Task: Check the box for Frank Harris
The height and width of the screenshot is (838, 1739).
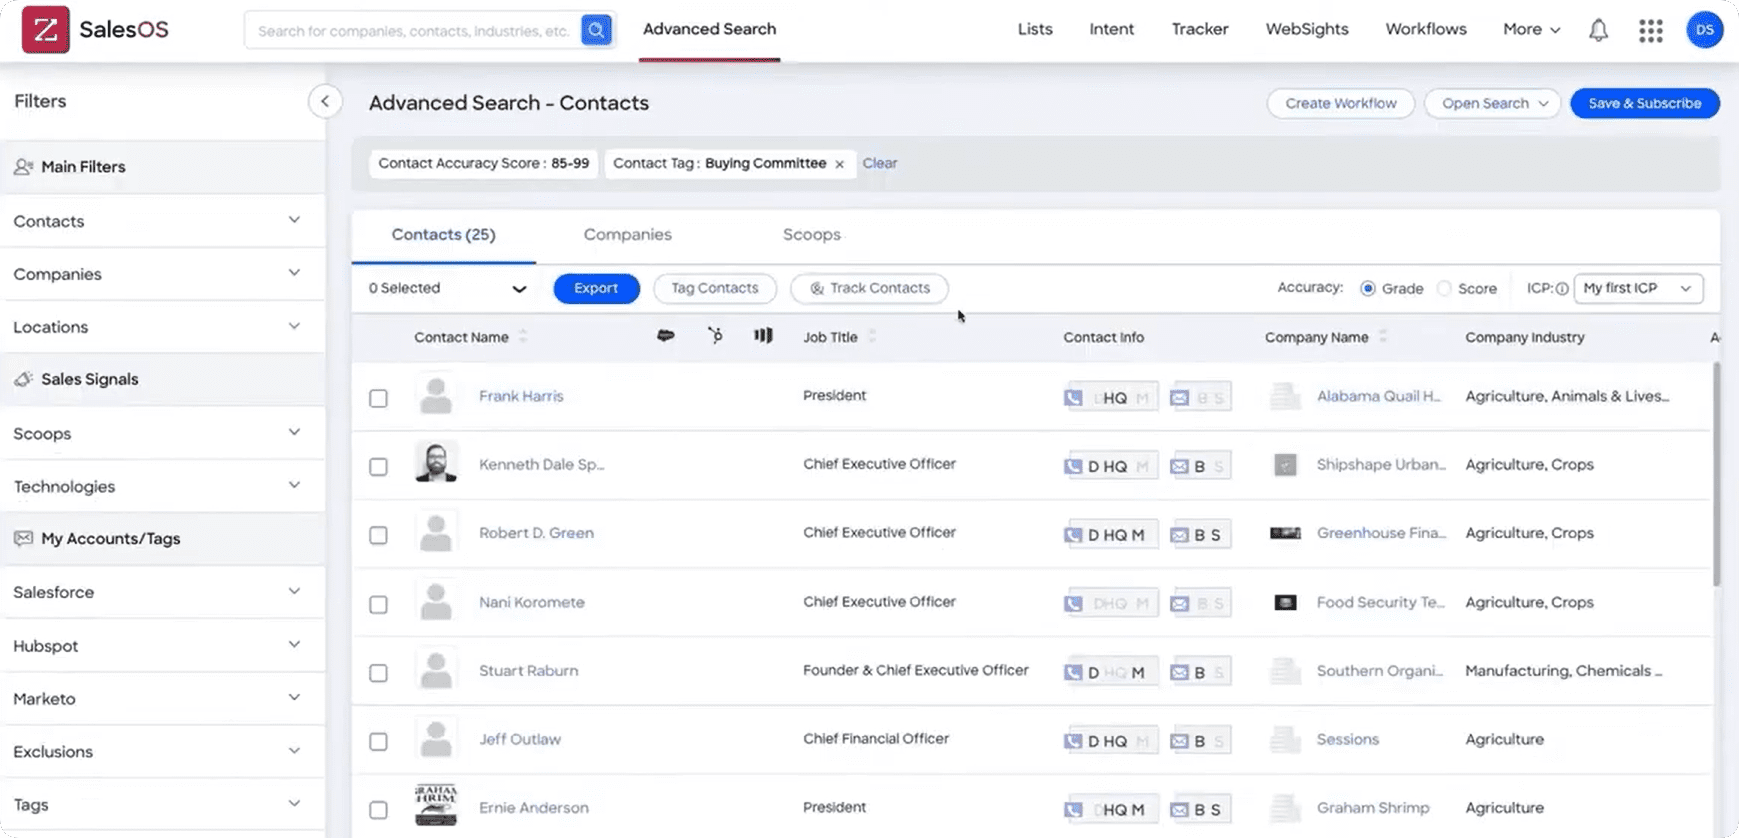Action: pyautogui.click(x=378, y=398)
